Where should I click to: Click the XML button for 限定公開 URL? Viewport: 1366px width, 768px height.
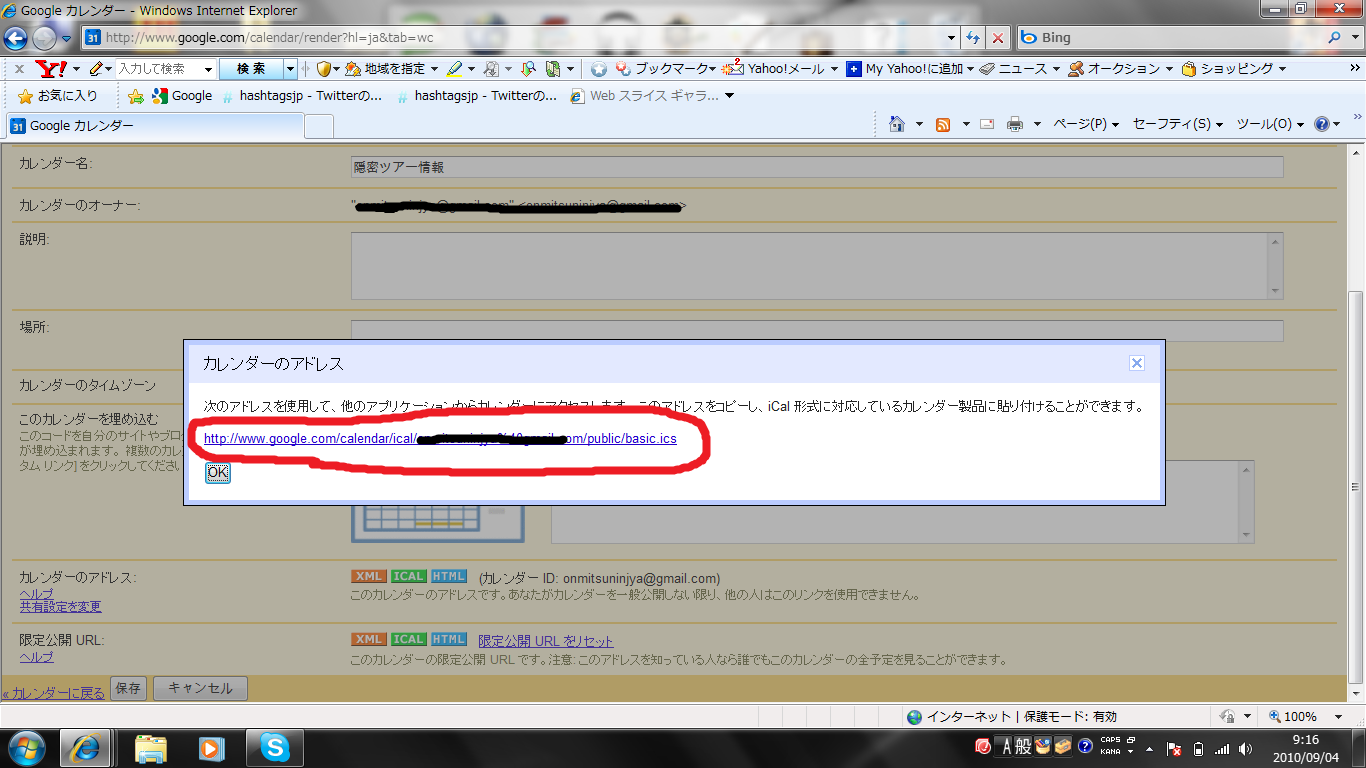coord(369,640)
